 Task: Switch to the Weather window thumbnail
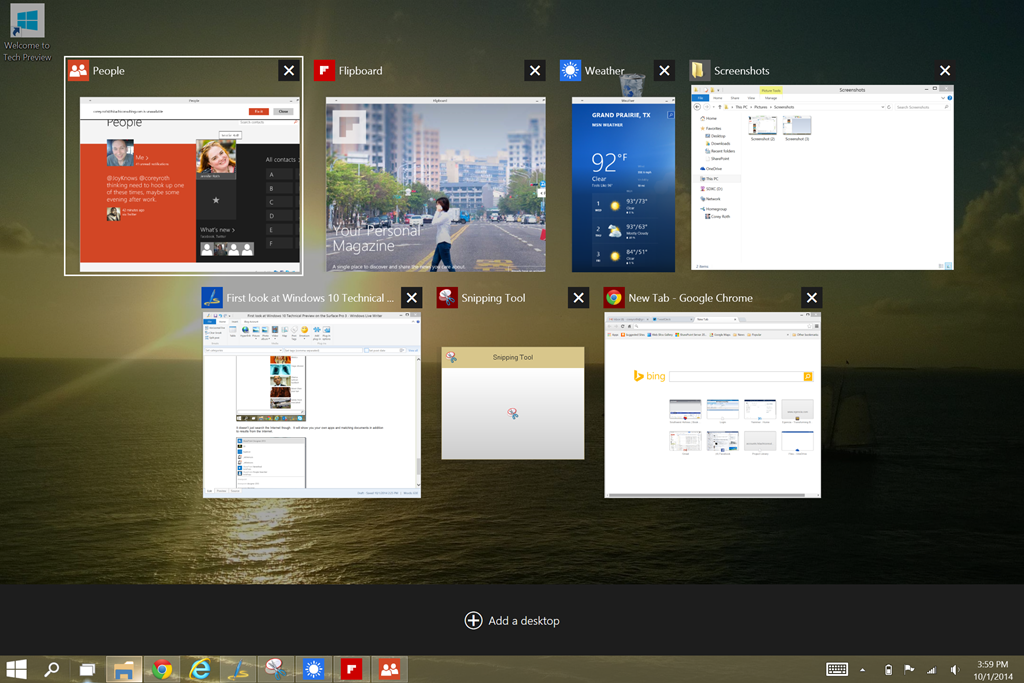coord(623,184)
